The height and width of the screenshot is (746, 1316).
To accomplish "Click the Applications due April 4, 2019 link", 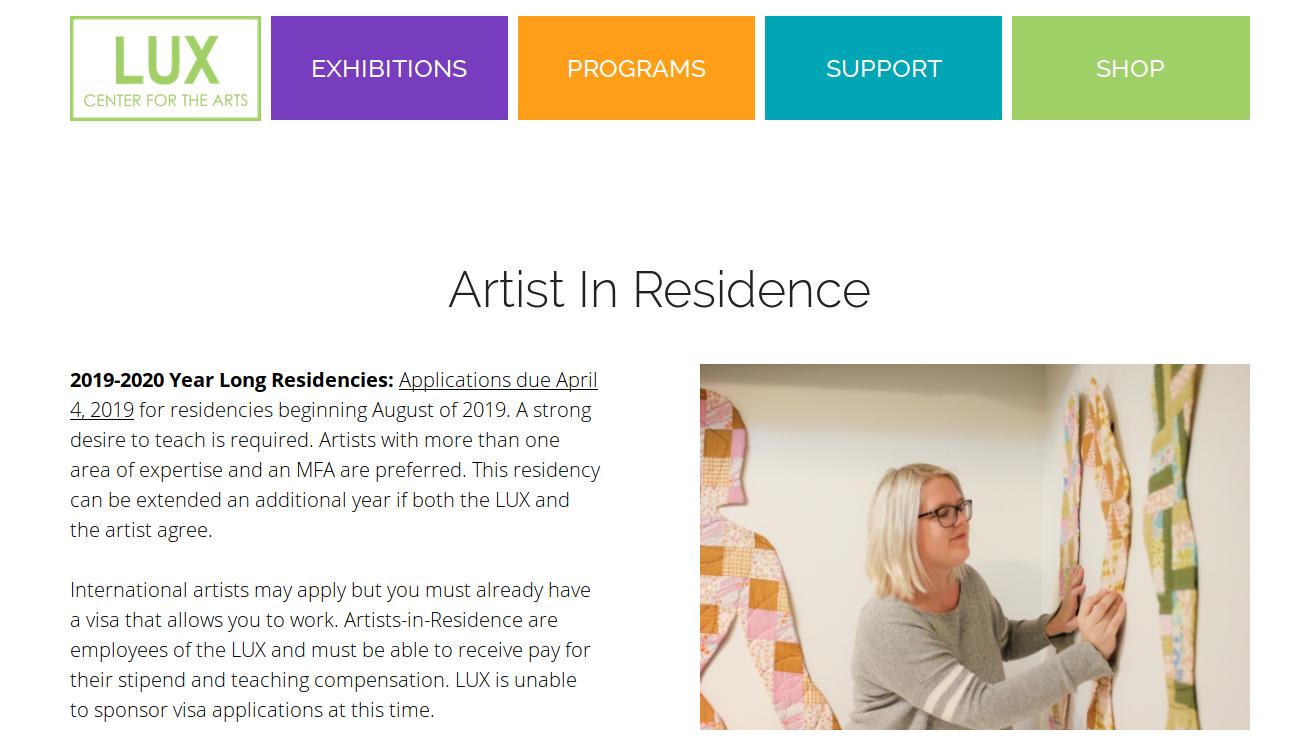I will tap(497, 380).
